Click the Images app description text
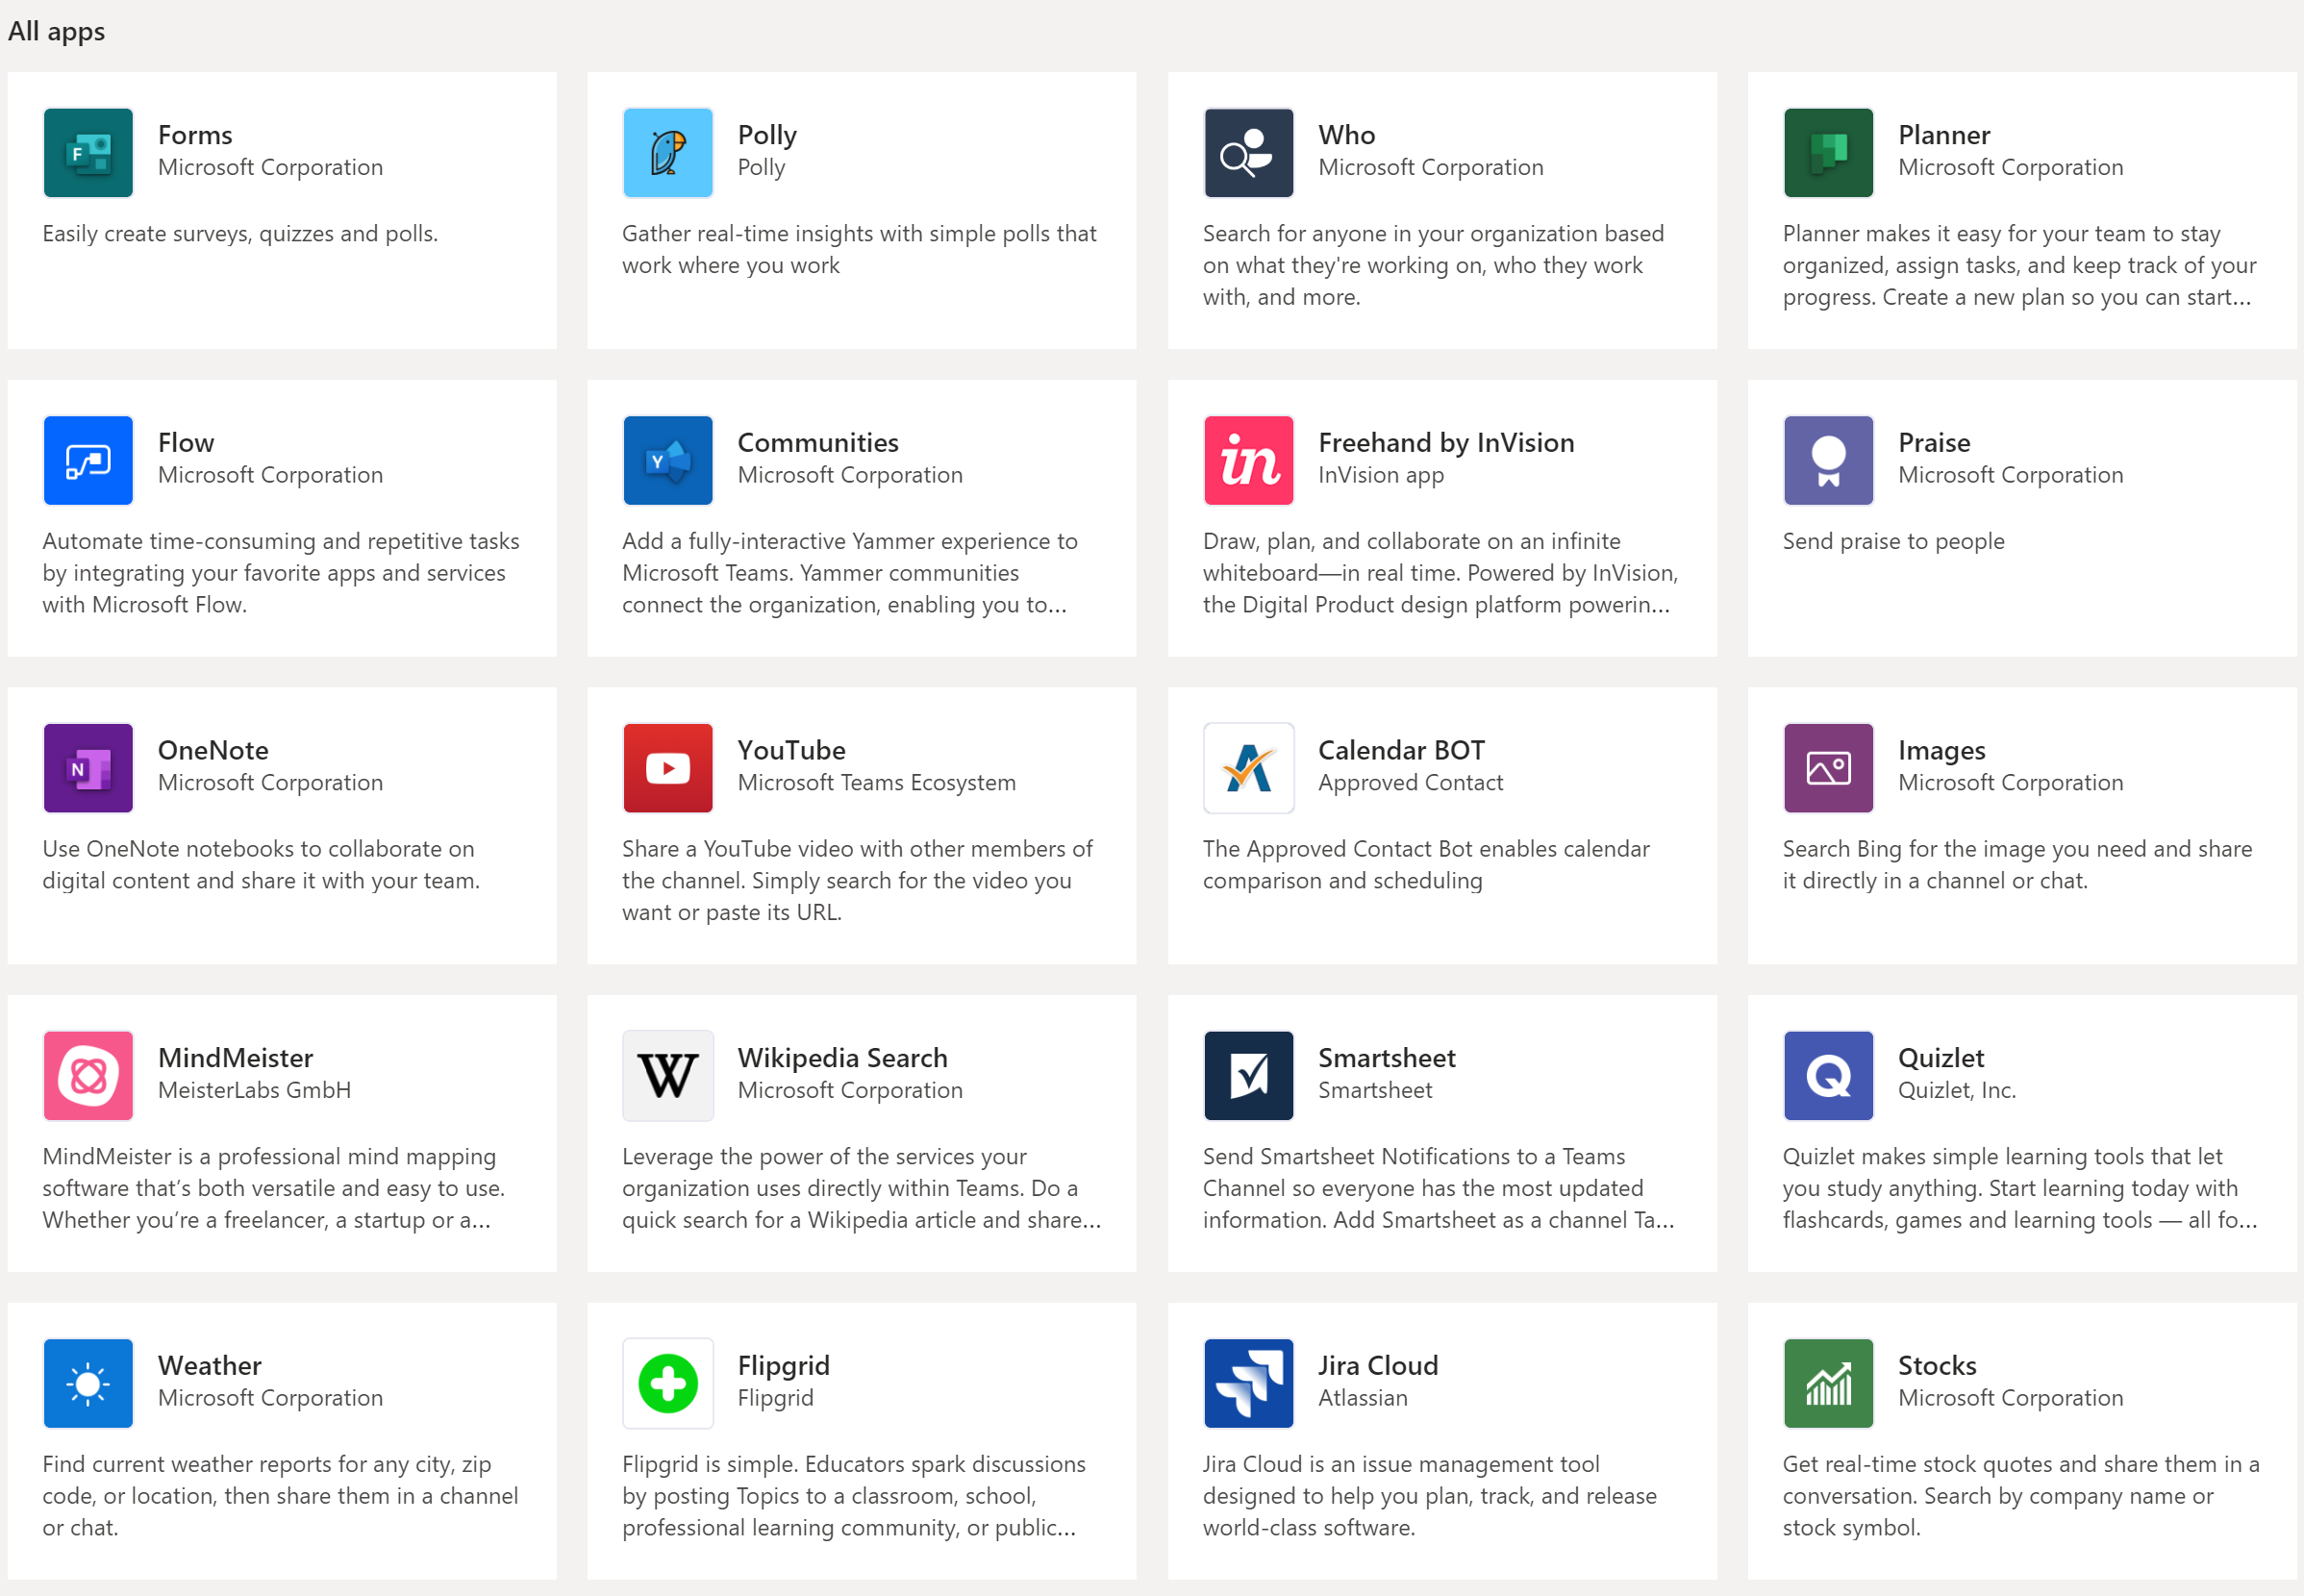This screenshot has width=2304, height=1596. pyautogui.click(x=2017, y=865)
